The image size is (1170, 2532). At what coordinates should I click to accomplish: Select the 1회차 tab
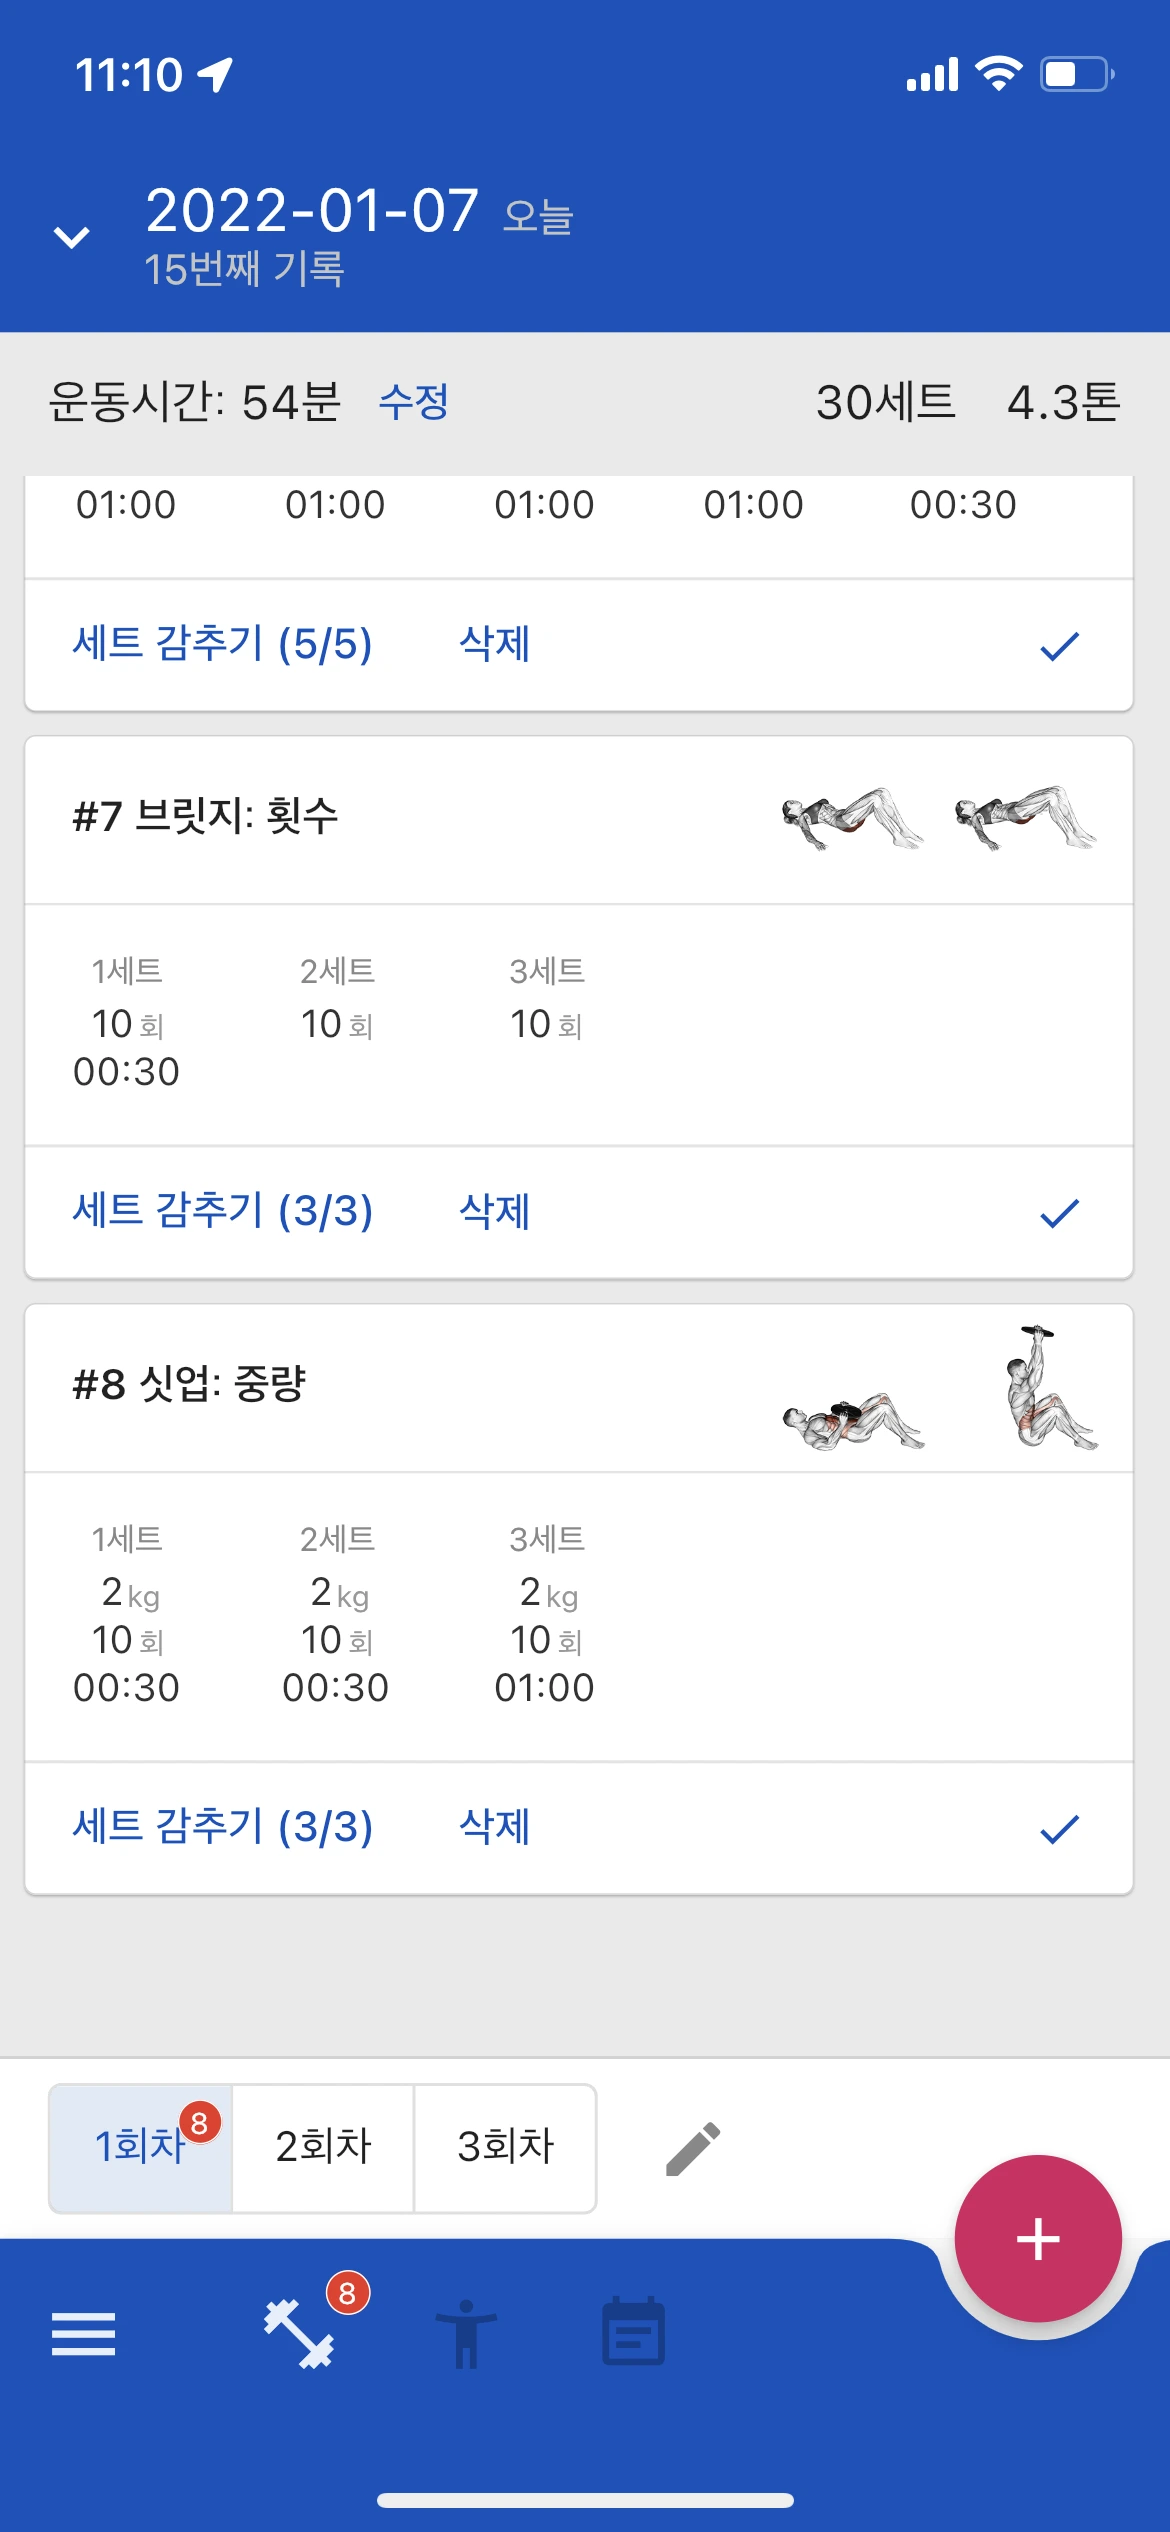pyautogui.click(x=141, y=2148)
